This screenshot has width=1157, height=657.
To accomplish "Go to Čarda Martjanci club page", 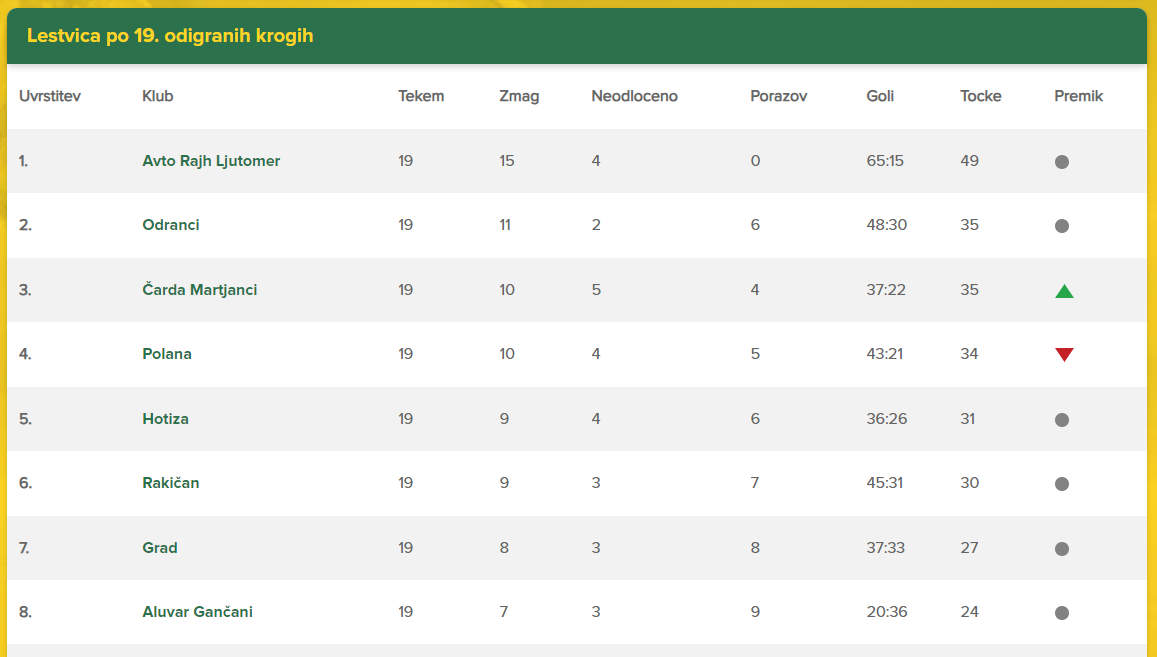I will 199,289.
